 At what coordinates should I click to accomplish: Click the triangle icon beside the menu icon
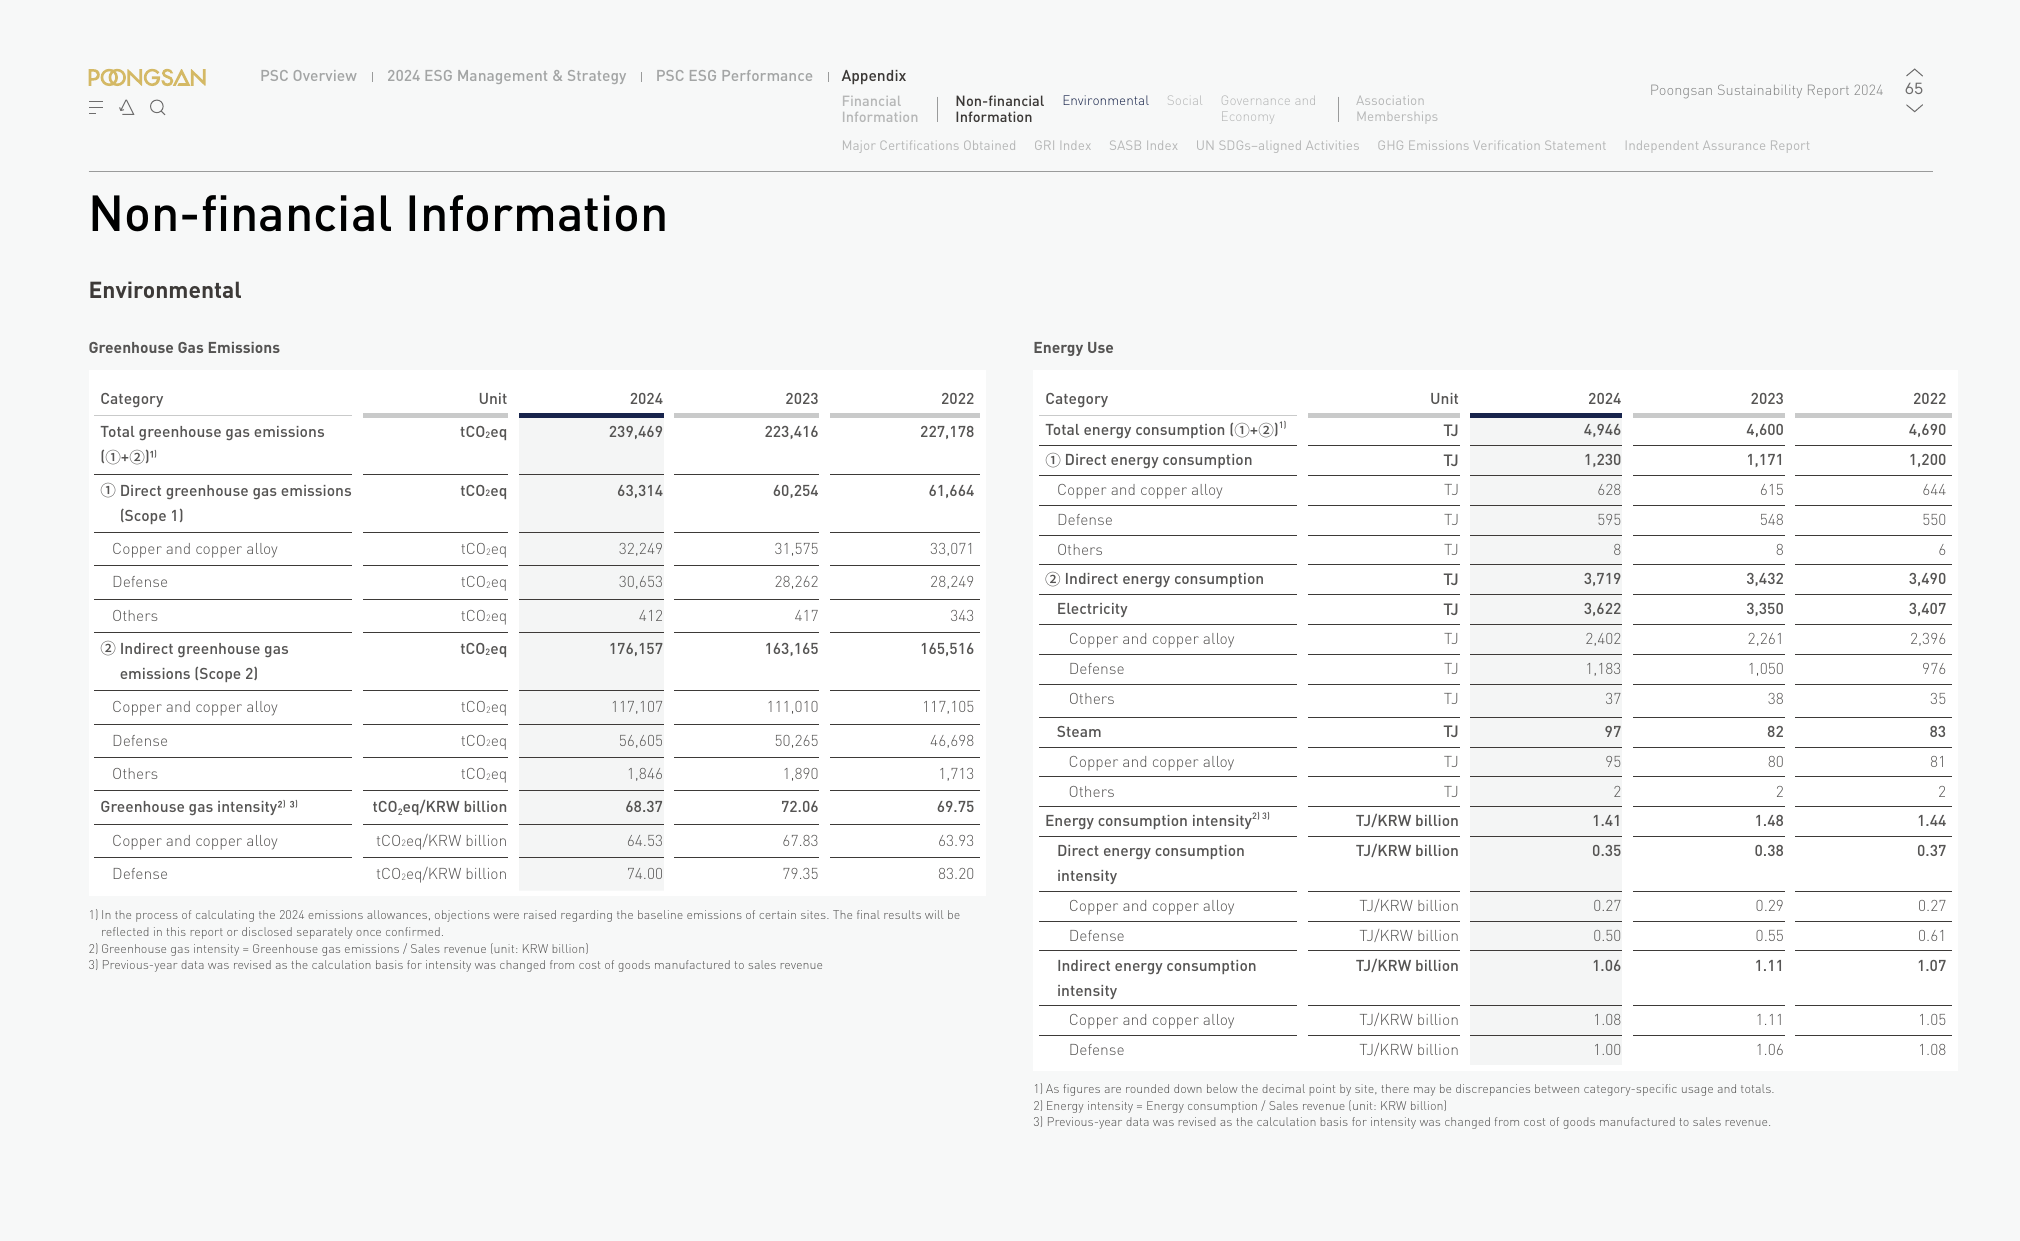[x=127, y=107]
